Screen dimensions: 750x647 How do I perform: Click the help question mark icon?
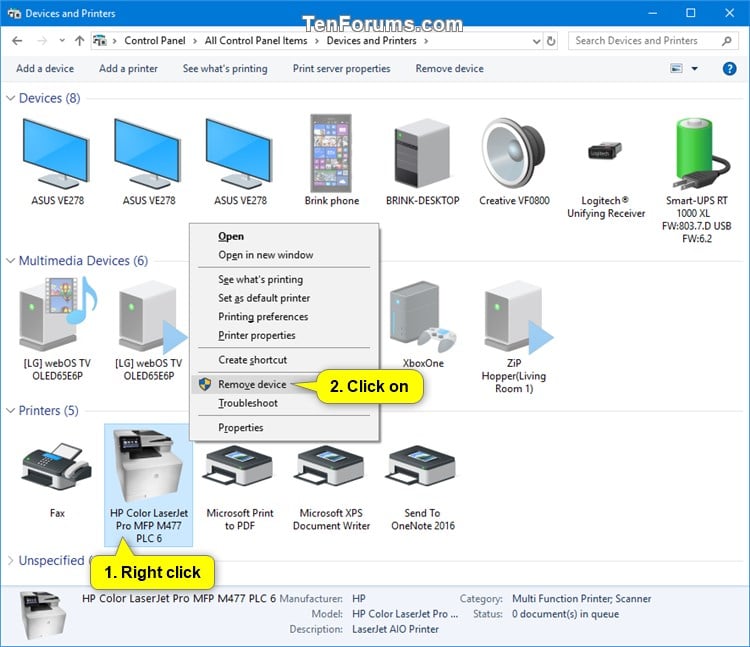(729, 69)
